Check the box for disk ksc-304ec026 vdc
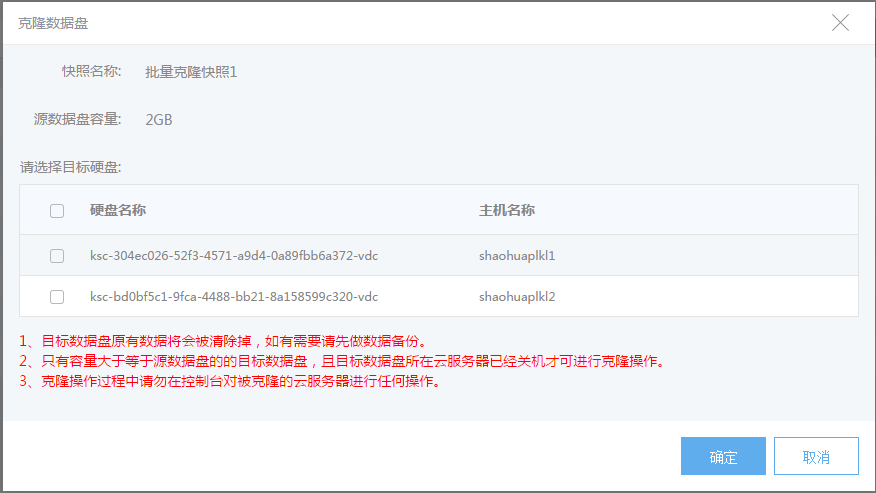 pos(57,256)
